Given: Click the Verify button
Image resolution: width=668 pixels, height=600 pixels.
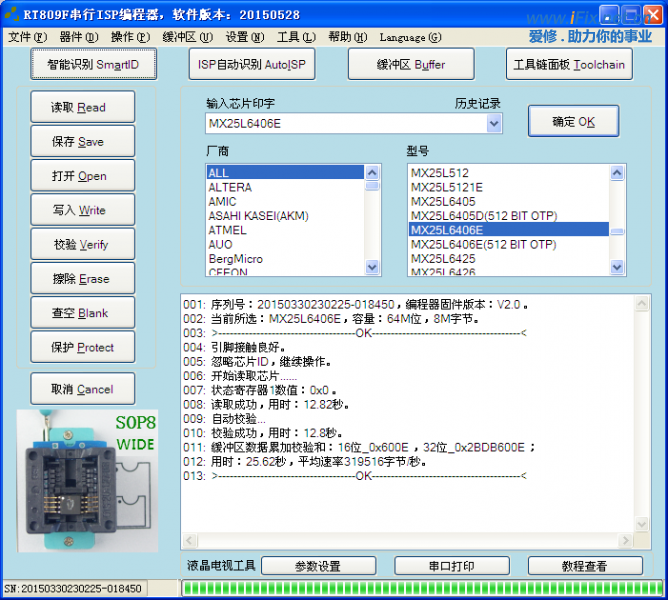Looking at the screenshot, I should pos(83,244).
